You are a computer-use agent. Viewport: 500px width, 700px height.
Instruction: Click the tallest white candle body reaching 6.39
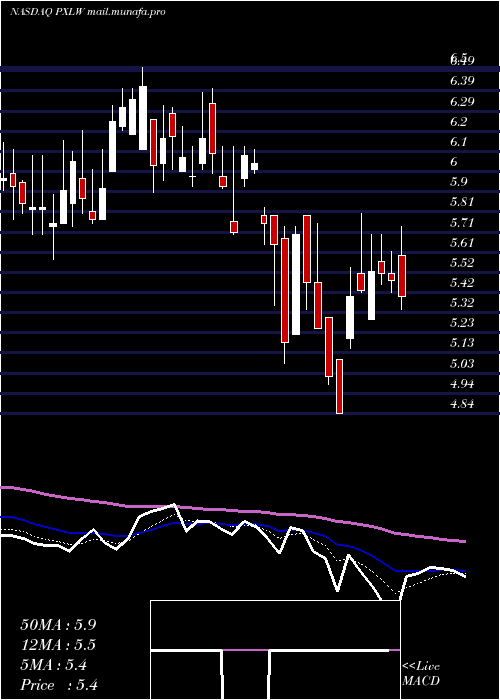pos(143,118)
